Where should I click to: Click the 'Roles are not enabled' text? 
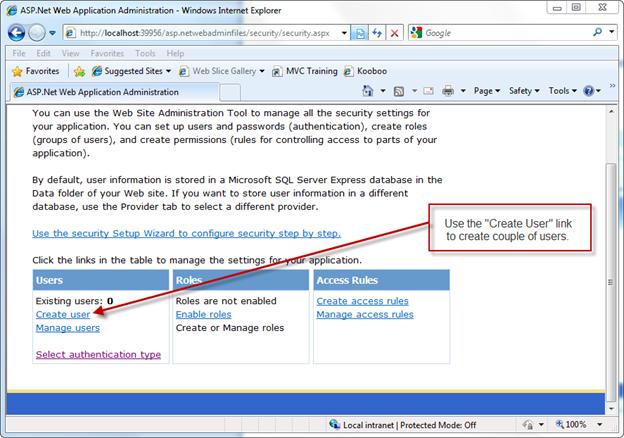[x=226, y=301]
